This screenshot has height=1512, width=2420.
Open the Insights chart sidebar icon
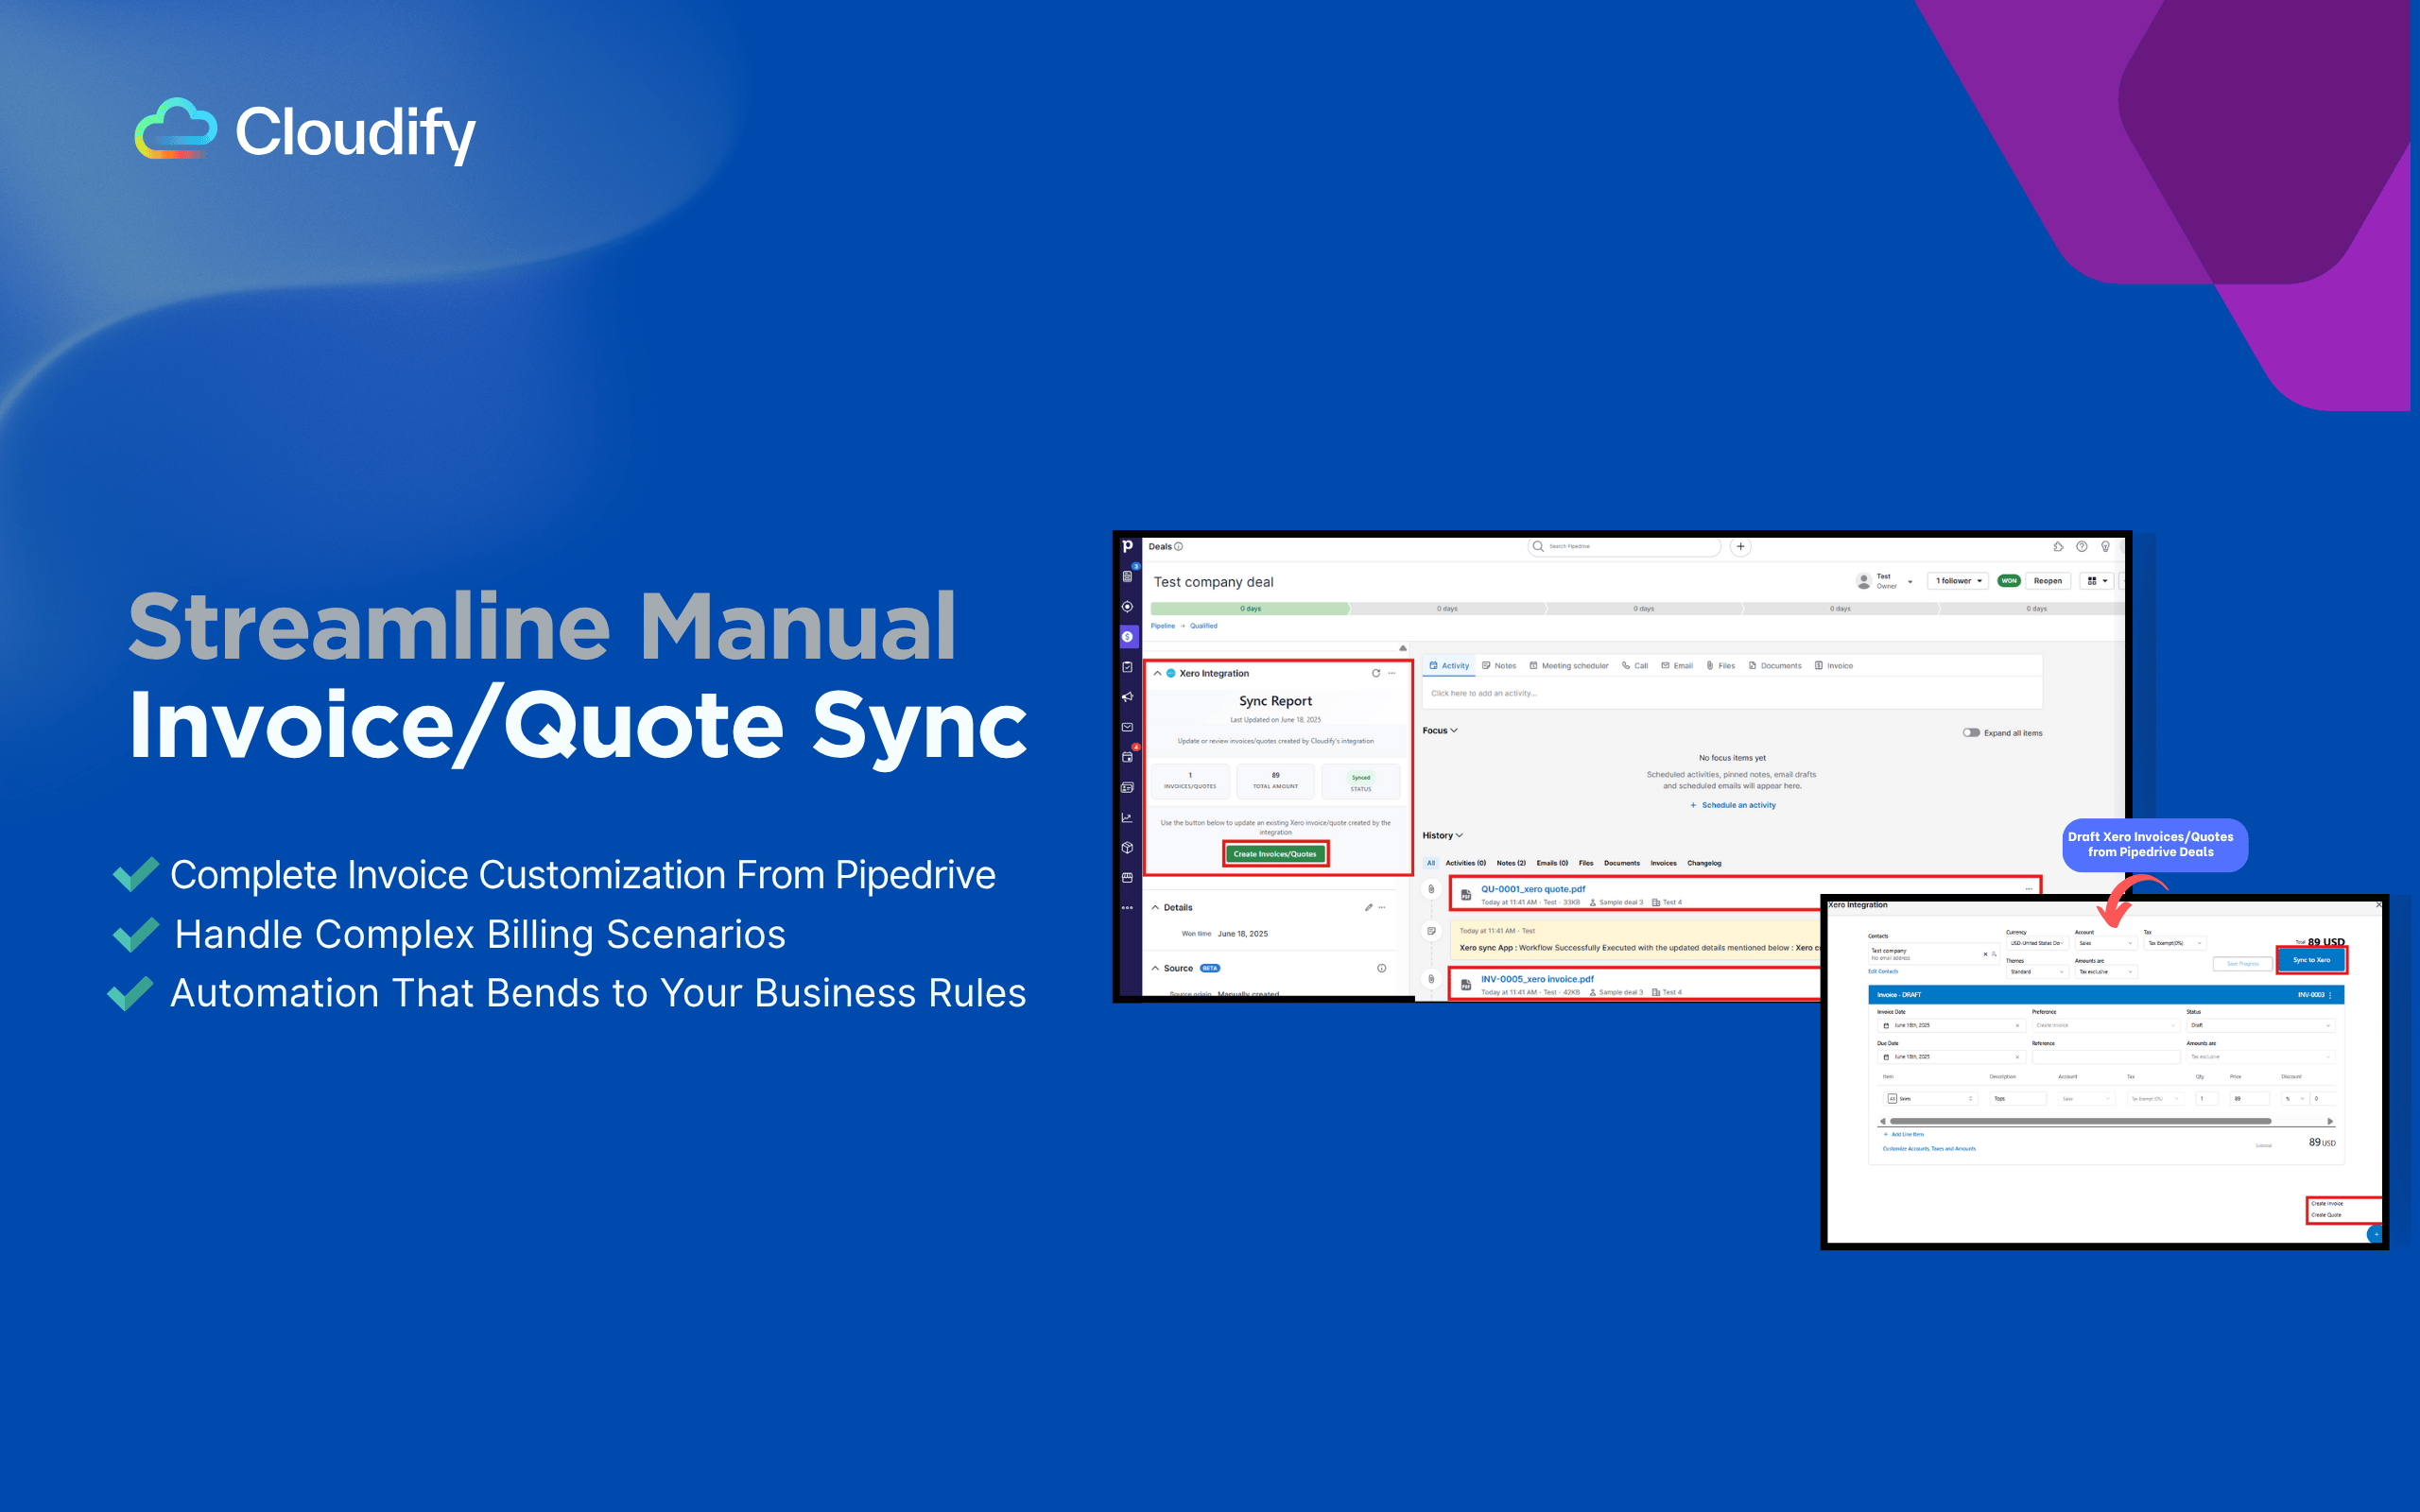point(1127,818)
